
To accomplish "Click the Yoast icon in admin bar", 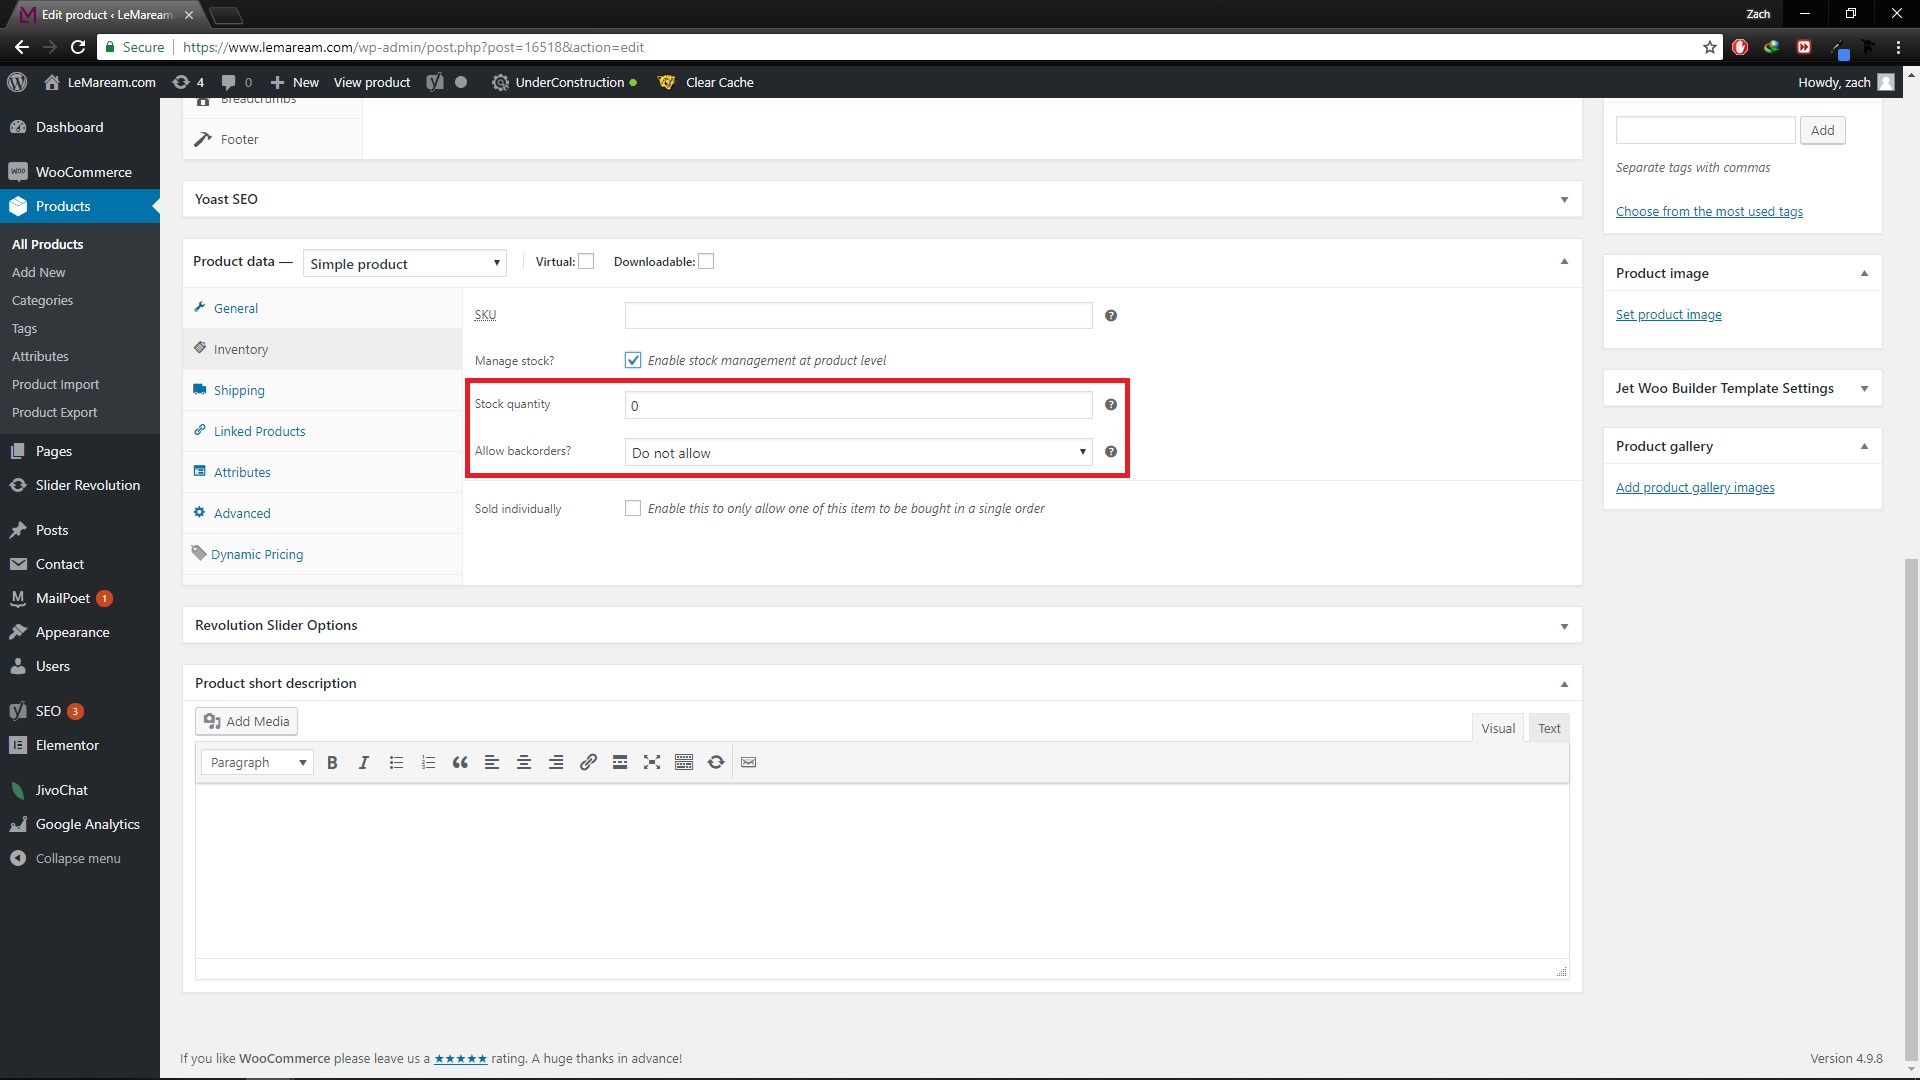I will (435, 83).
